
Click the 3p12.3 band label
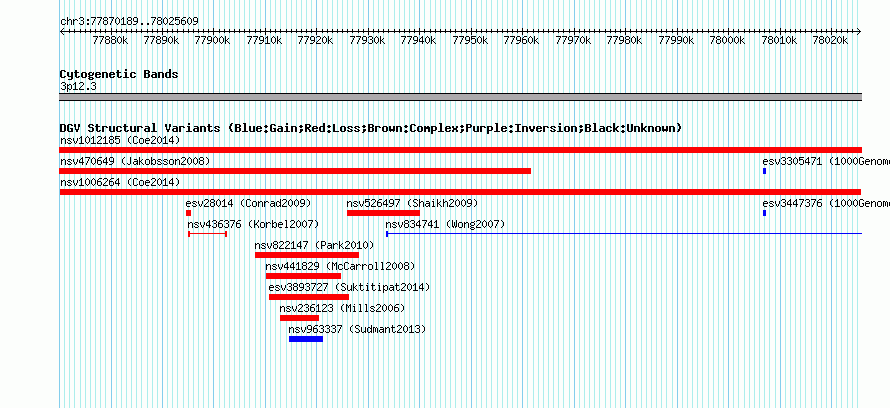tap(78, 87)
